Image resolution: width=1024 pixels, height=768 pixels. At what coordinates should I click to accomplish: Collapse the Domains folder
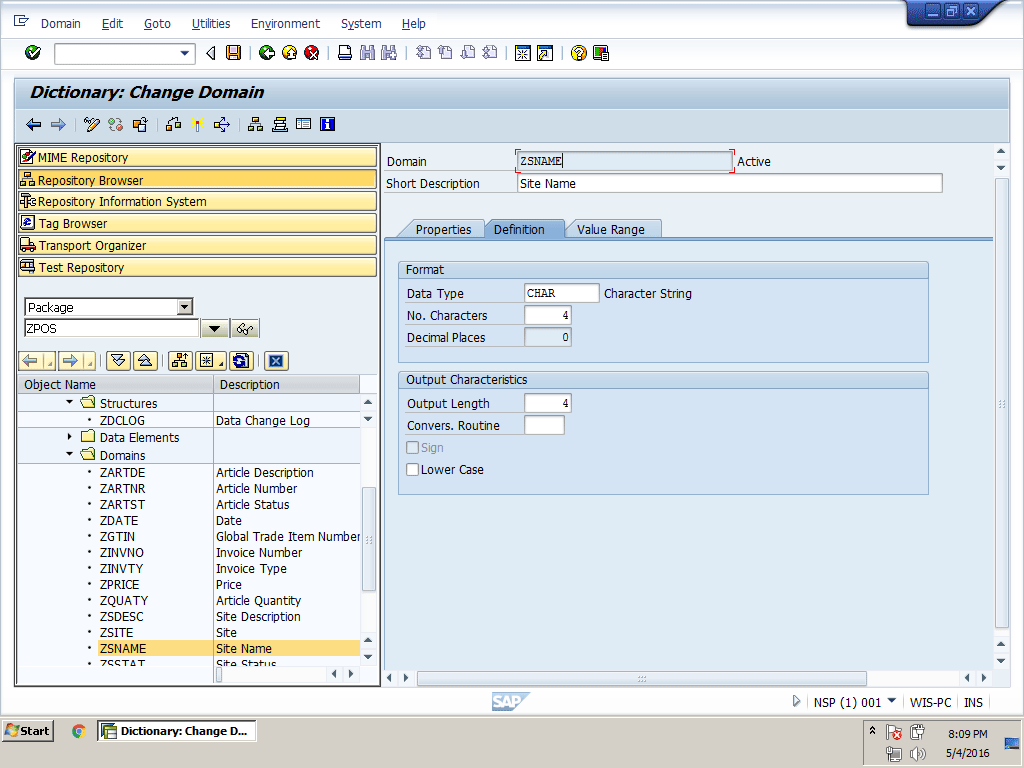(x=70, y=455)
